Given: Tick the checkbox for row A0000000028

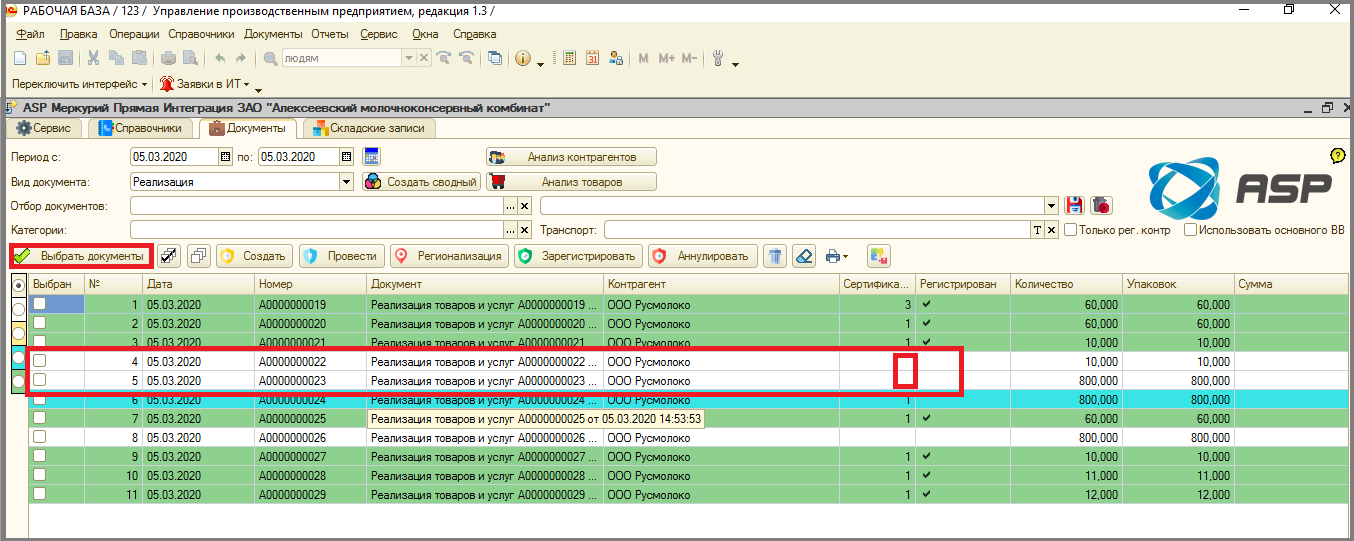Looking at the screenshot, I should [40, 475].
